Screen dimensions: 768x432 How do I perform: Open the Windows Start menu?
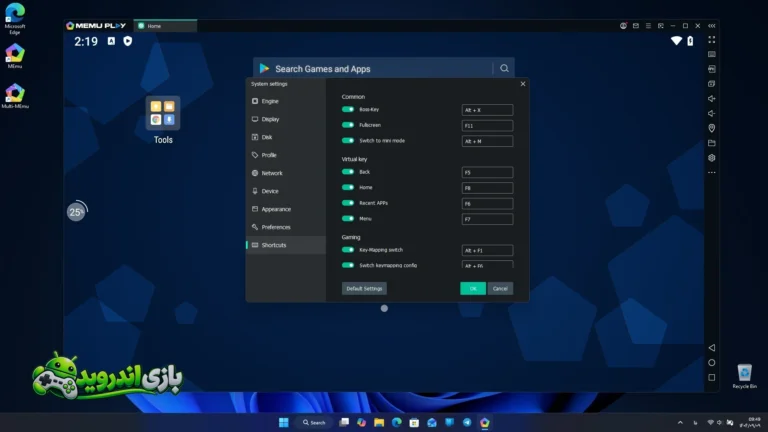(x=284, y=422)
